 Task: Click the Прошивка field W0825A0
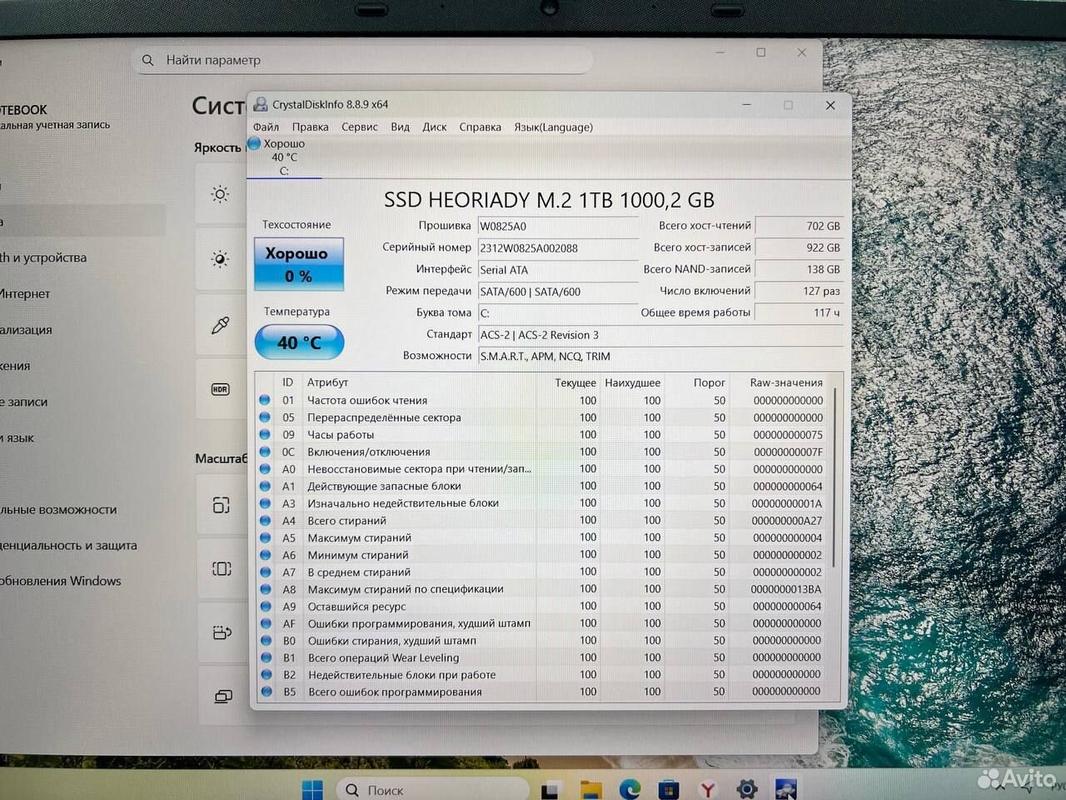pos(557,226)
